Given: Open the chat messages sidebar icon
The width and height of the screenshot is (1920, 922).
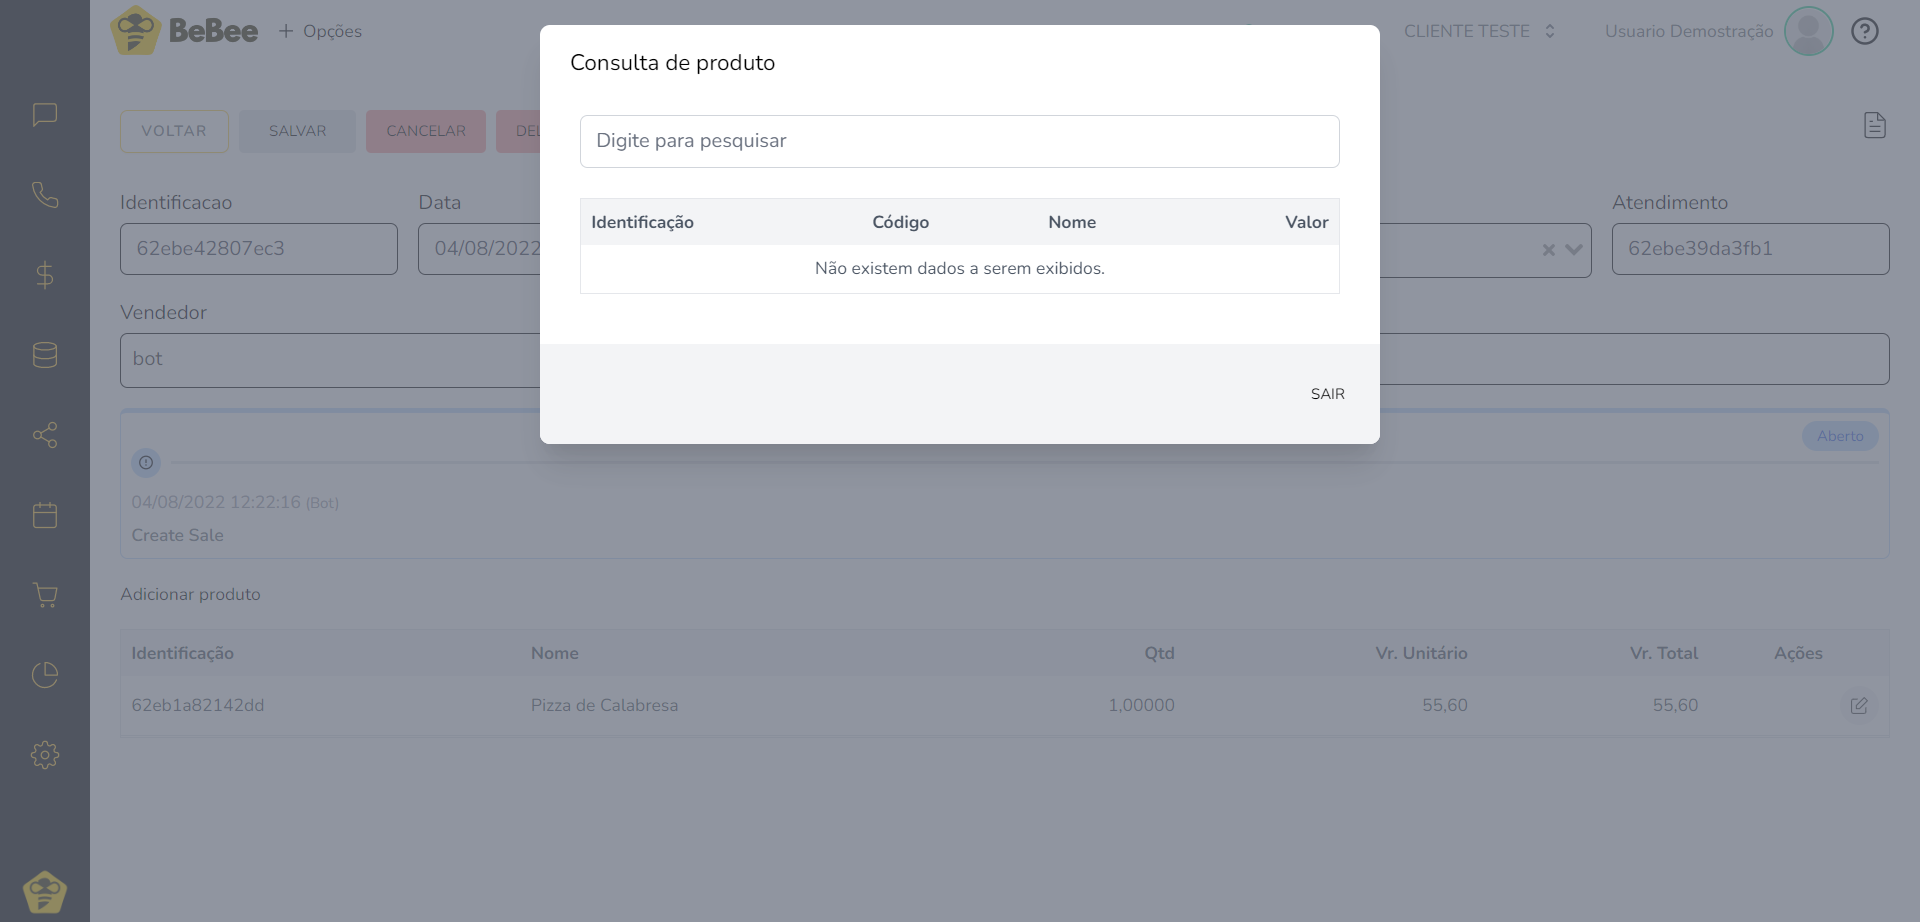Looking at the screenshot, I should click(x=45, y=115).
